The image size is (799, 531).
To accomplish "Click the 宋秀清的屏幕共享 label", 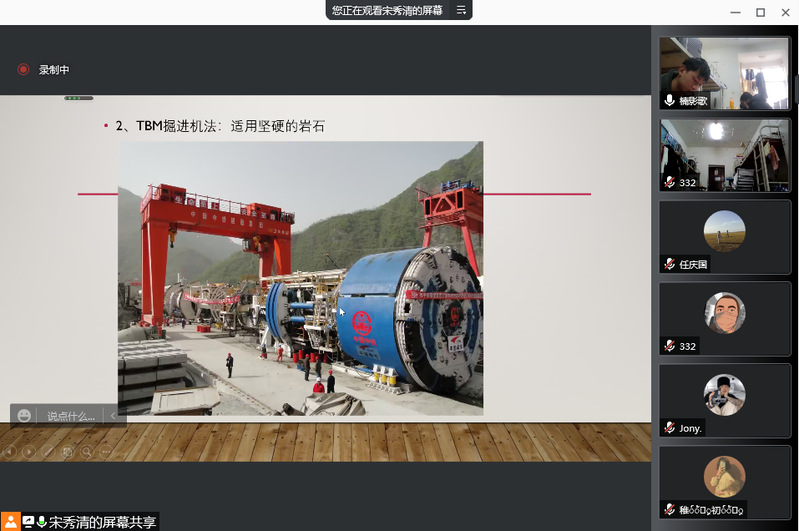I will 103,522.
